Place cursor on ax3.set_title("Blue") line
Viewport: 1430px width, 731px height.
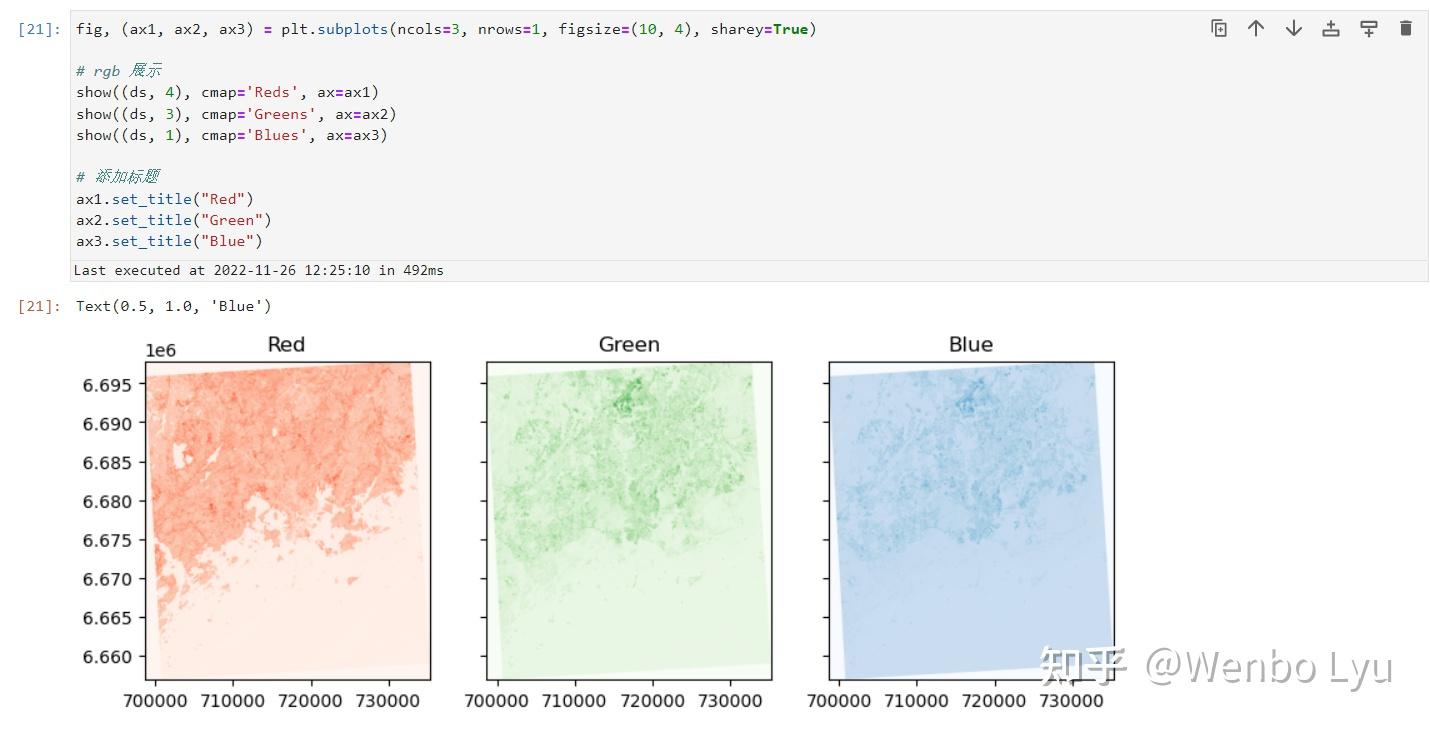coord(169,241)
